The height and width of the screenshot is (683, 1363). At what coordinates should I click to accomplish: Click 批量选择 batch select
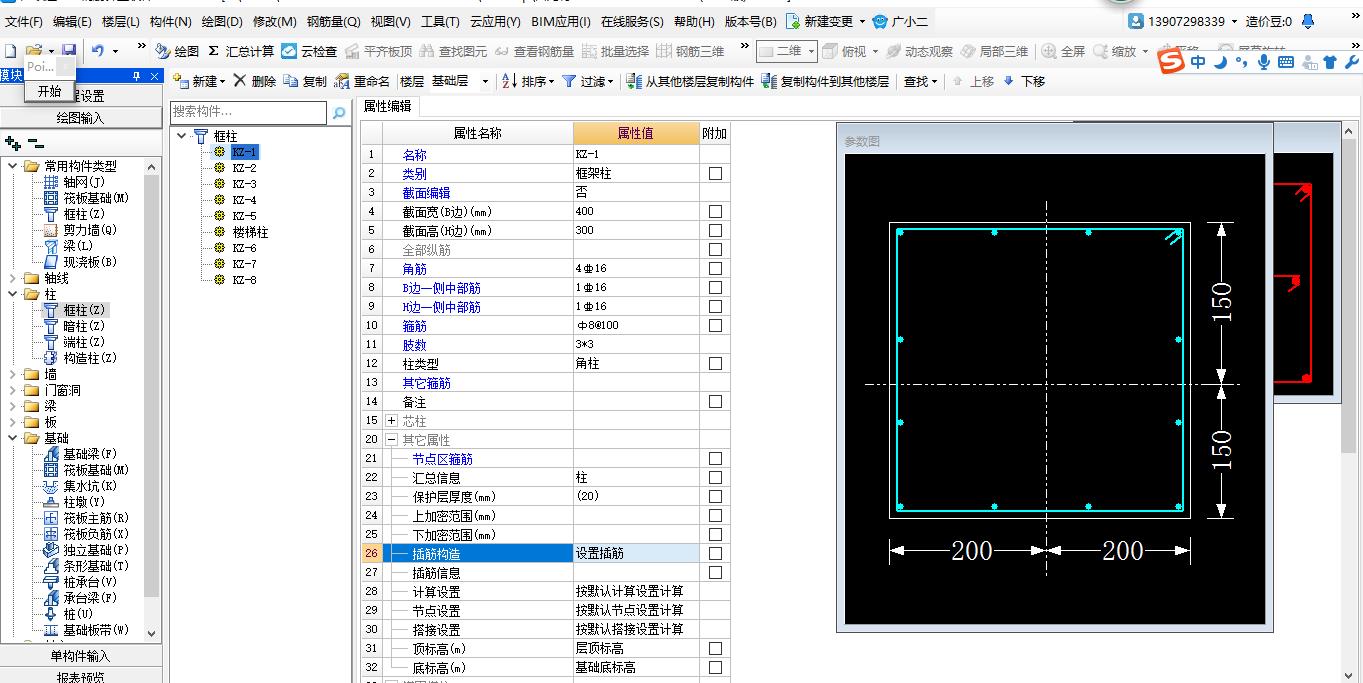[616, 51]
